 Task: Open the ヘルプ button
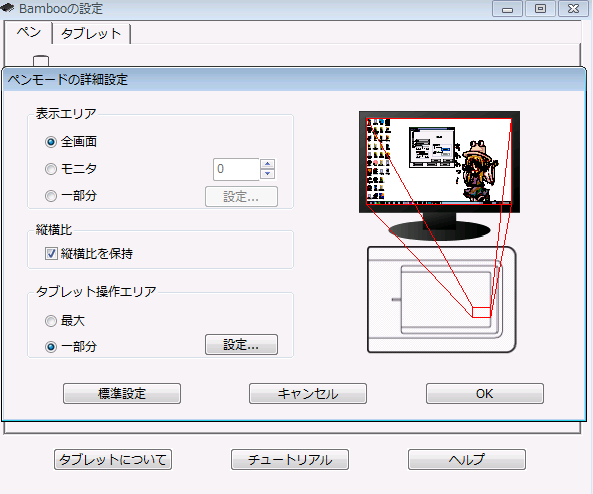coord(467,460)
